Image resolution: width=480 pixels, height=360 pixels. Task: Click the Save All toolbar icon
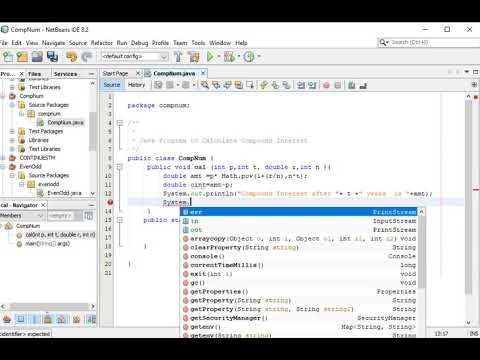[x=52, y=57]
